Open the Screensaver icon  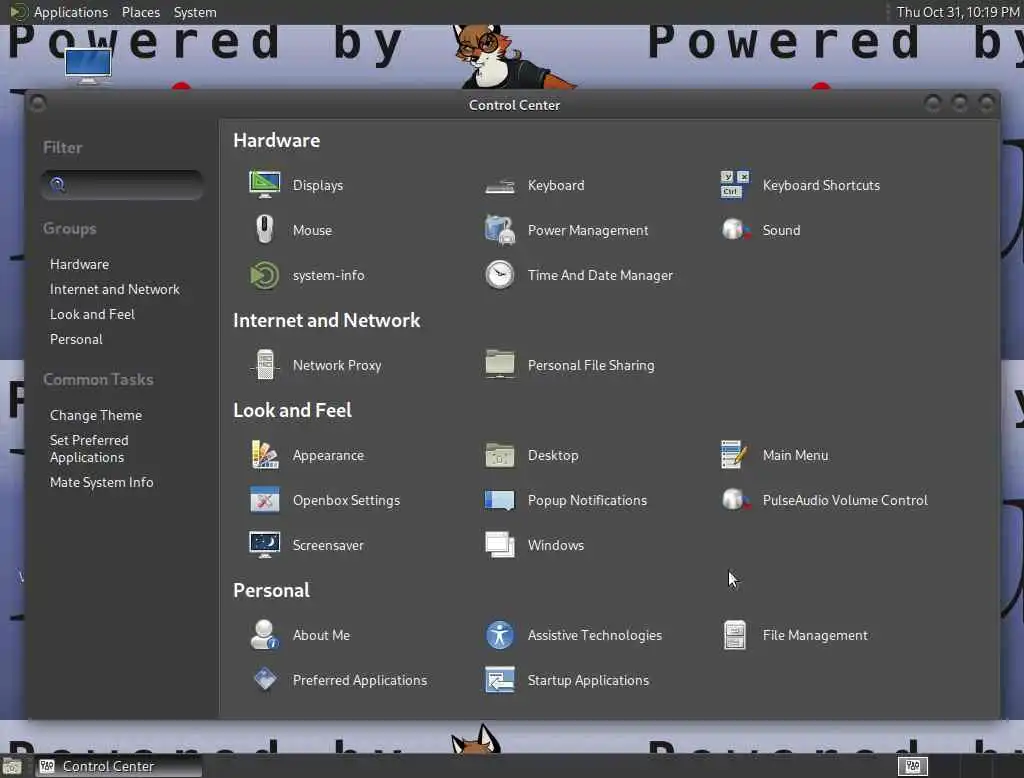click(x=264, y=545)
